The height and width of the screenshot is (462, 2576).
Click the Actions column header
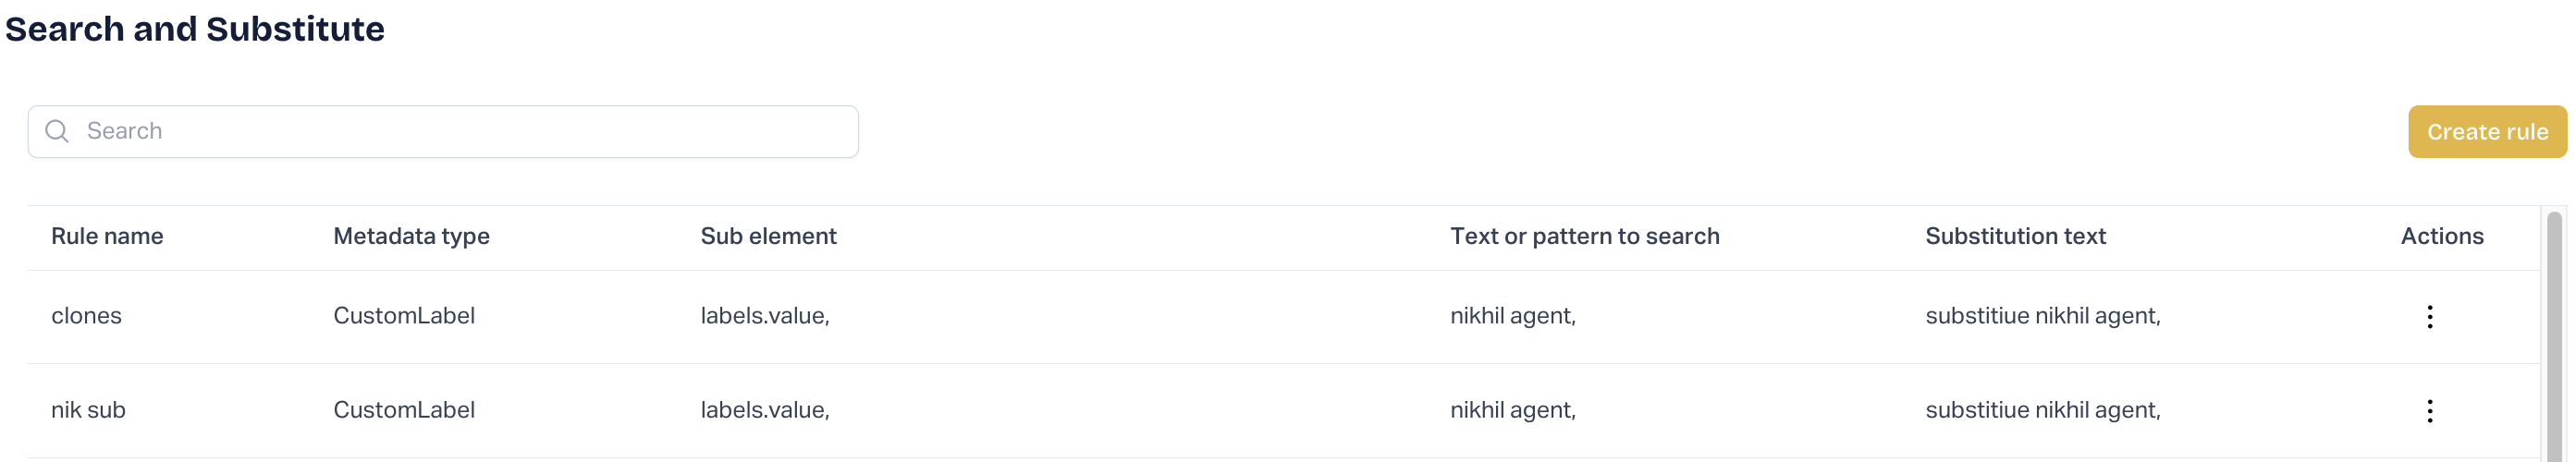[x=2441, y=236]
